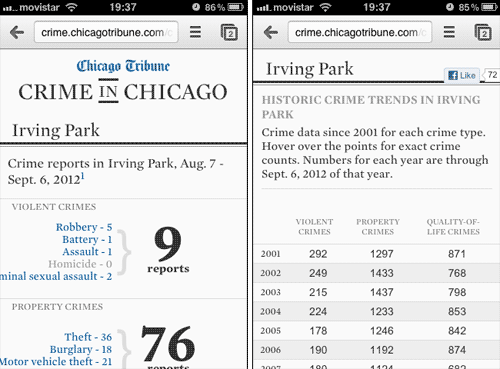Select the 2004 row year label
Screen dimensions: 500x369
point(271,311)
